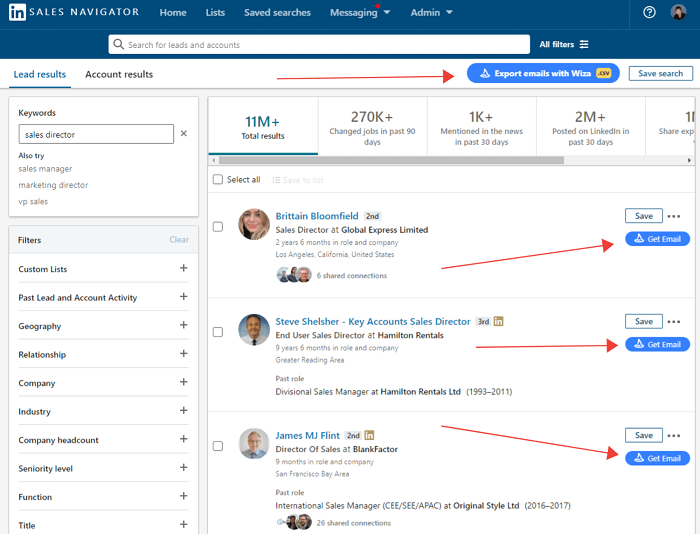Viewport: 700px width, 534px height.
Task: Expand the Seniority level filter
Action: click(183, 469)
